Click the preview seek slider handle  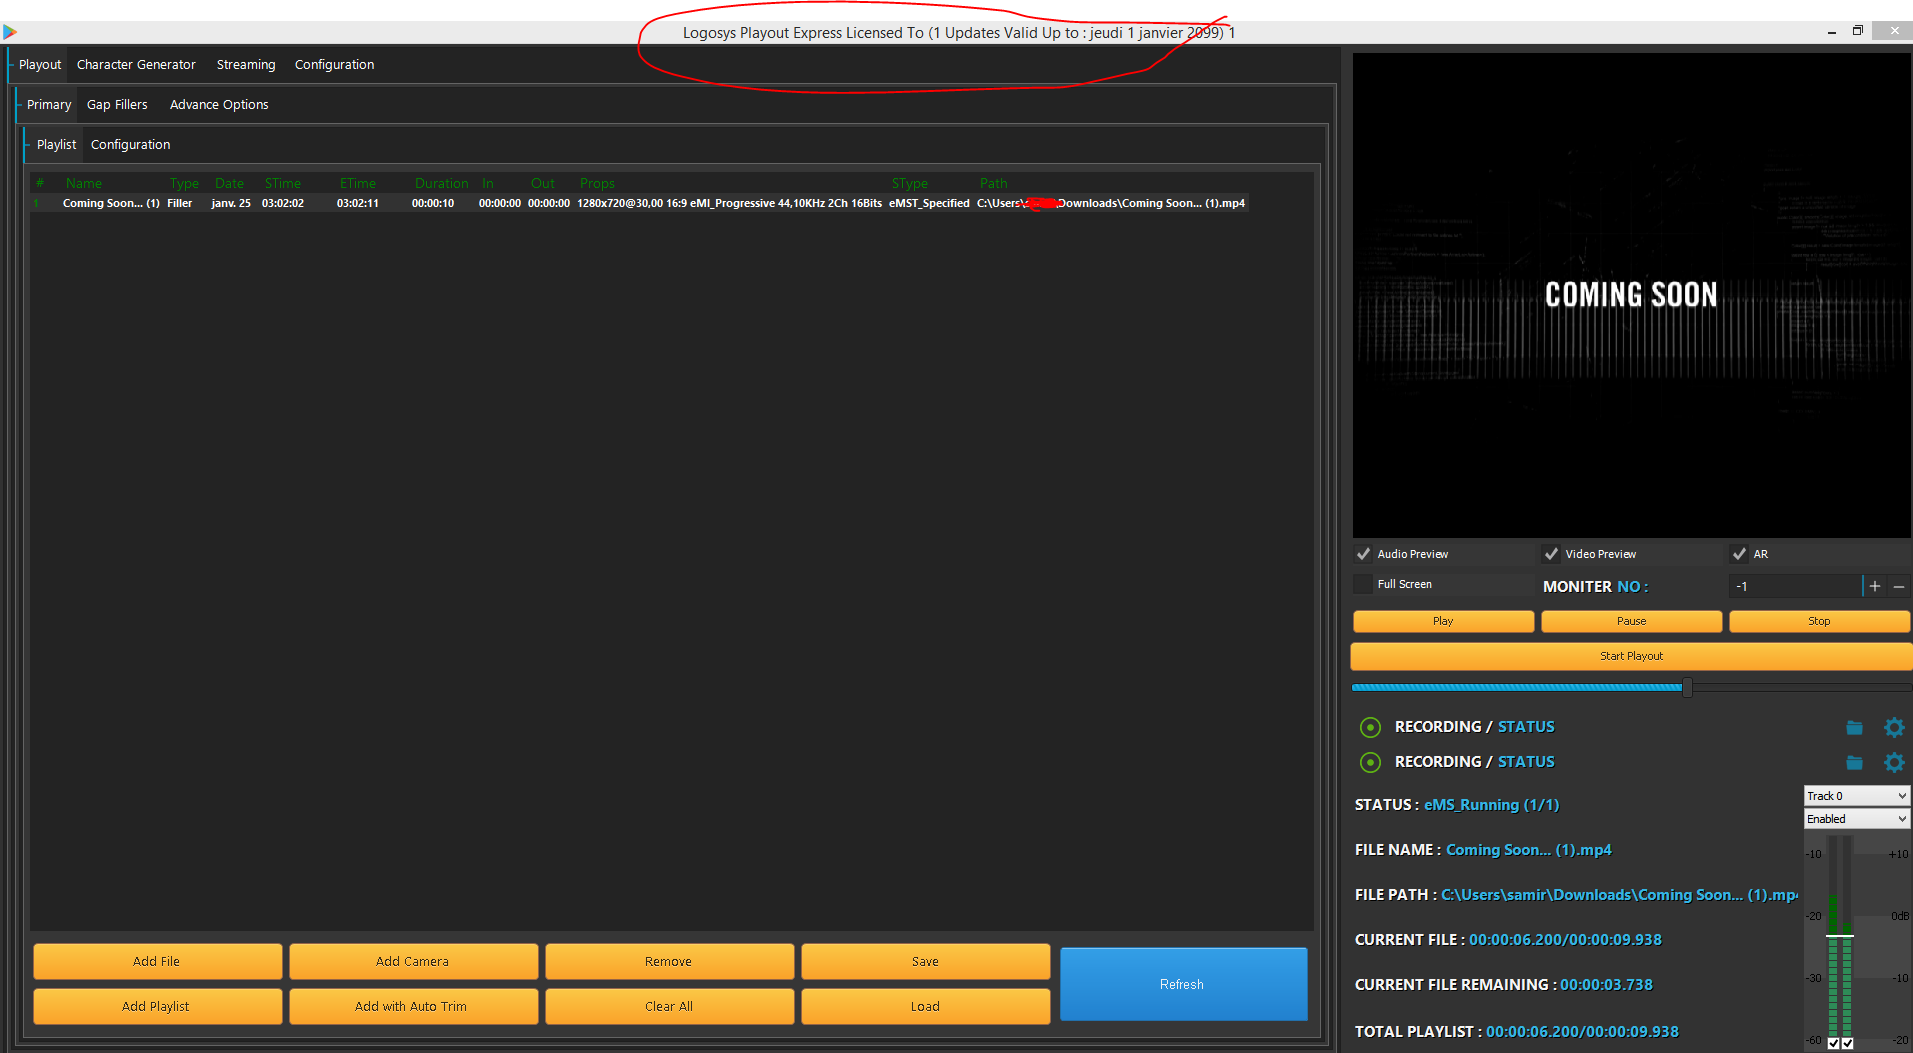(1687, 687)
